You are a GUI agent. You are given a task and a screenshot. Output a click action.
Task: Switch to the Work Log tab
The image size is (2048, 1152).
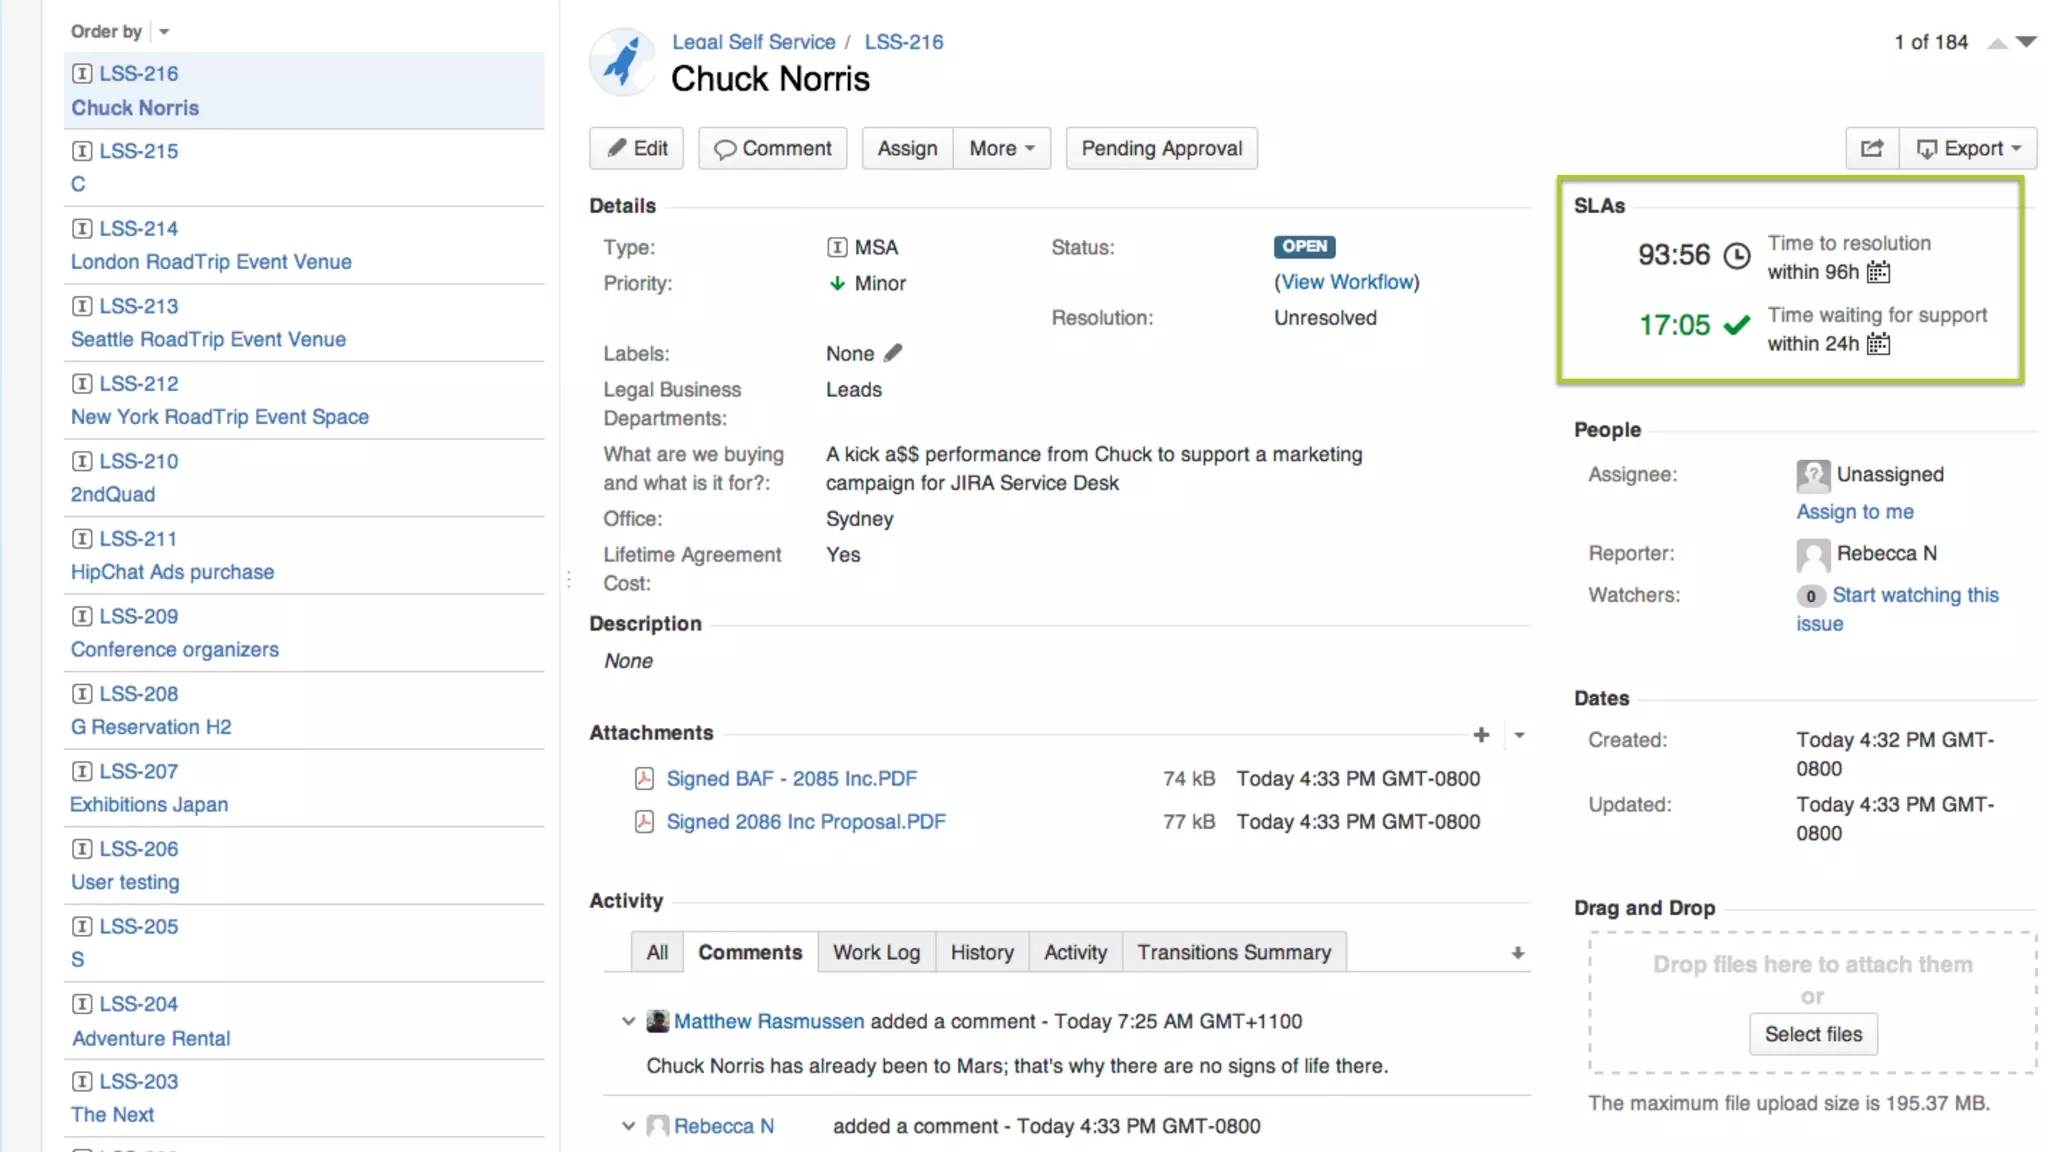[876, 952]
